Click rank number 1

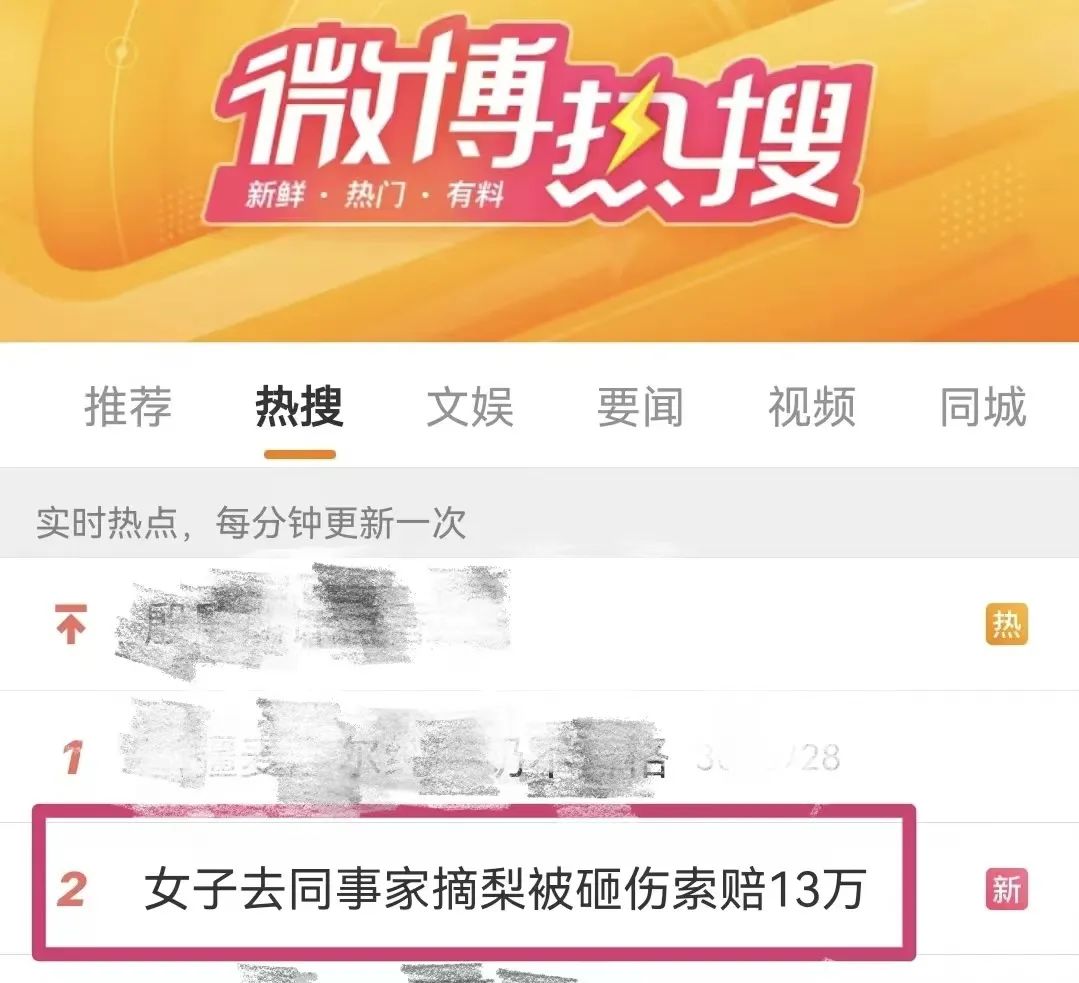coord(72,757)
